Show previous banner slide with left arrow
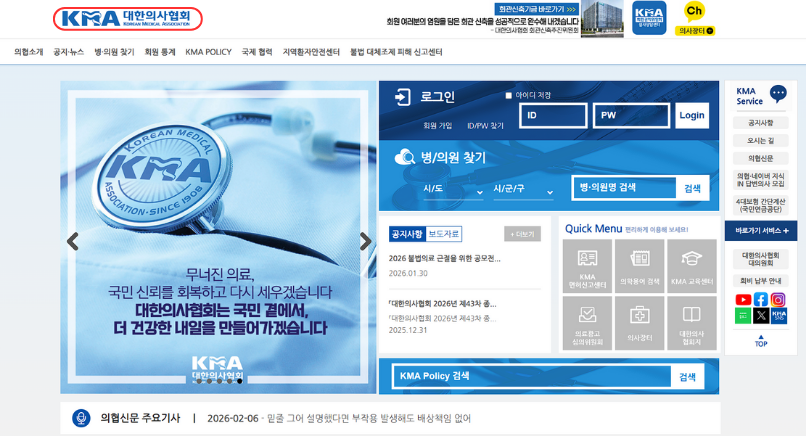Viewport: 806px width, 436px height. pyautogui.click(x=73, y=241)
